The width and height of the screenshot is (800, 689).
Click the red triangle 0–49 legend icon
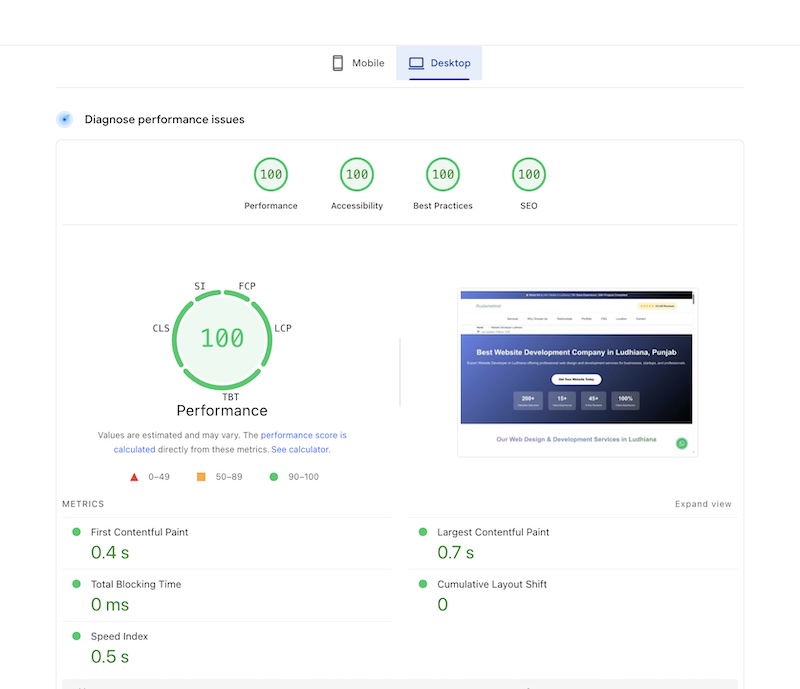pos(134,477)
